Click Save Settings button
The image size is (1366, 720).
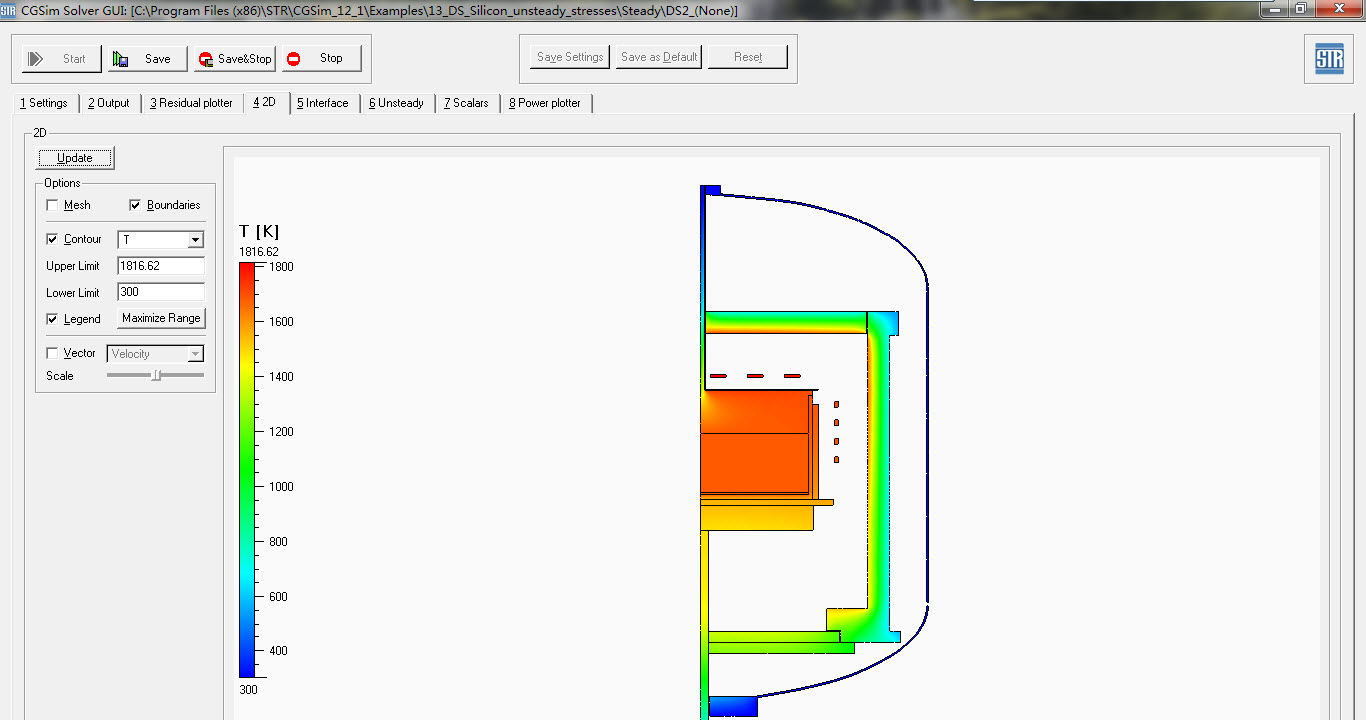point(570,57)
